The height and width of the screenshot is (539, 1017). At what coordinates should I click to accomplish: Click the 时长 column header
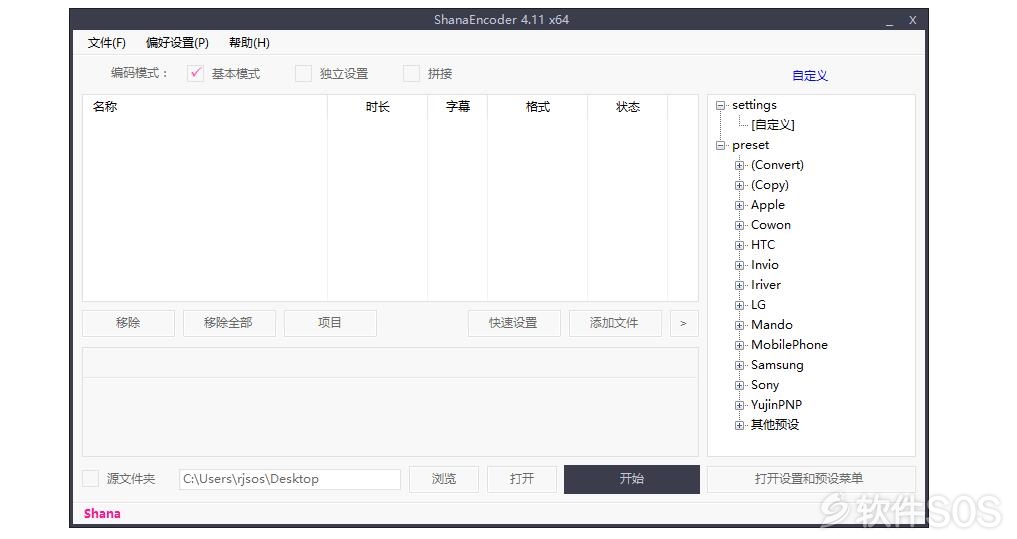click(377, 106)
